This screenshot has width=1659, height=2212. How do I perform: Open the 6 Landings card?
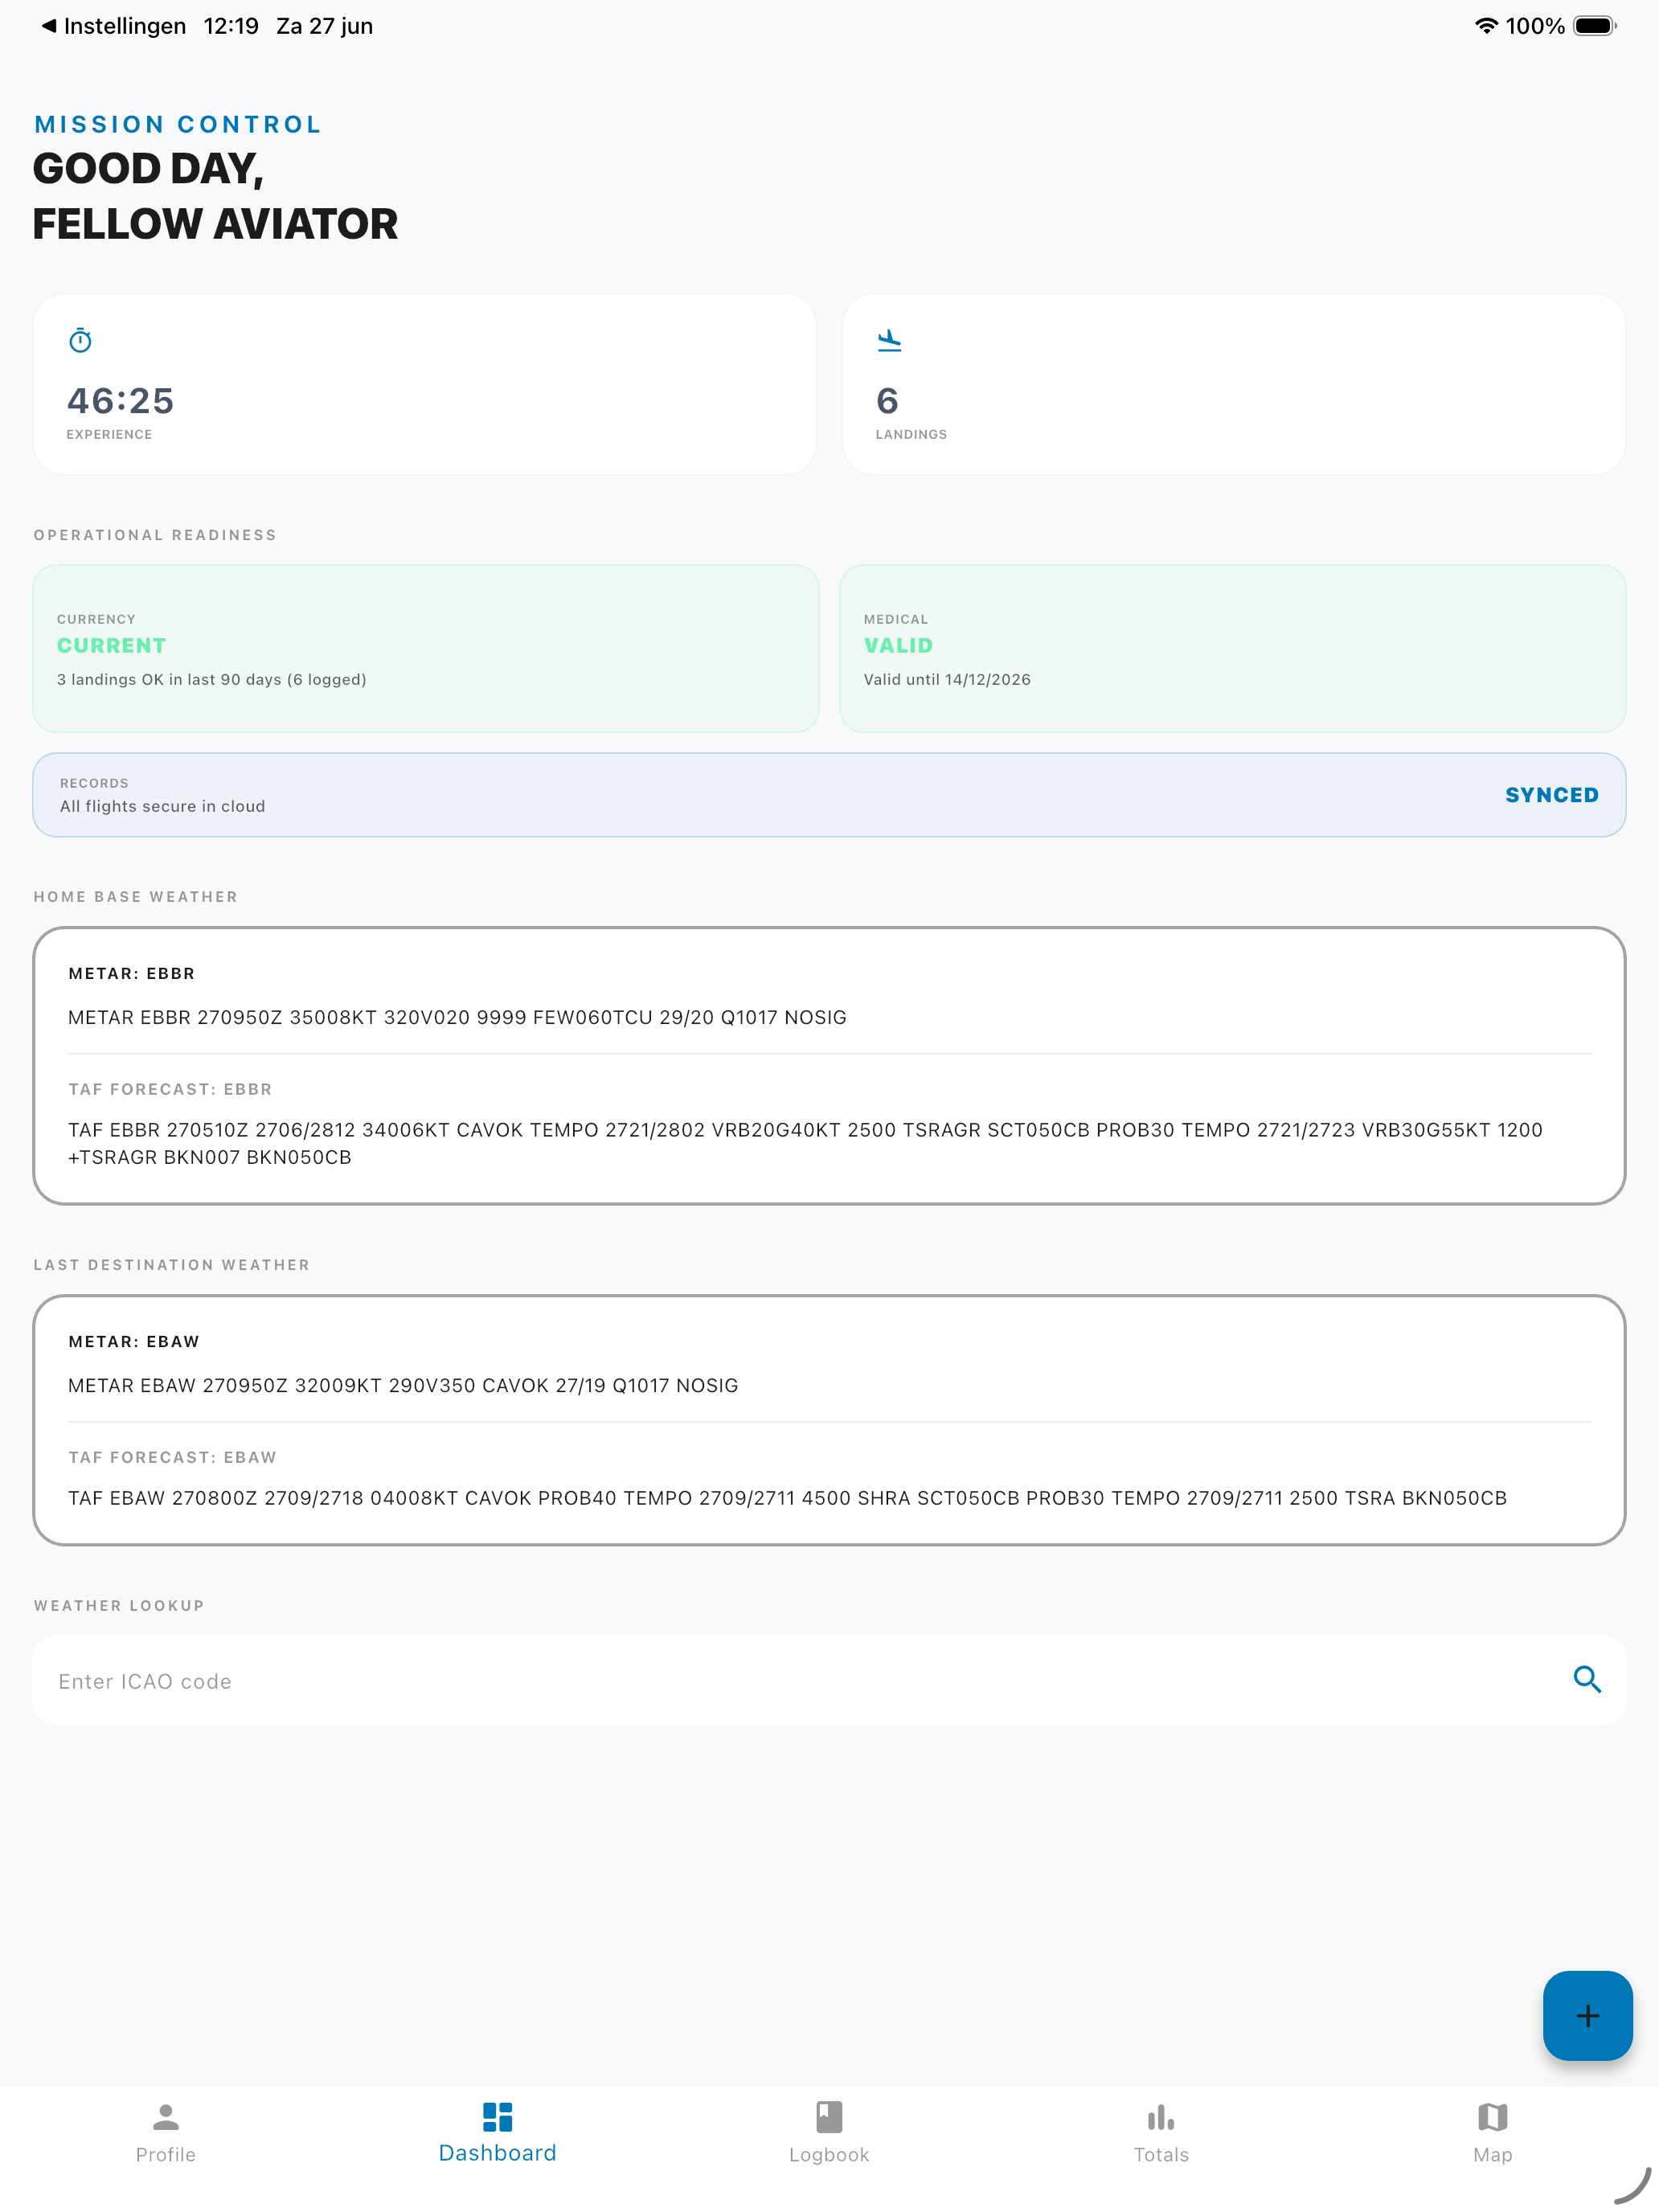coord(1233,384)
